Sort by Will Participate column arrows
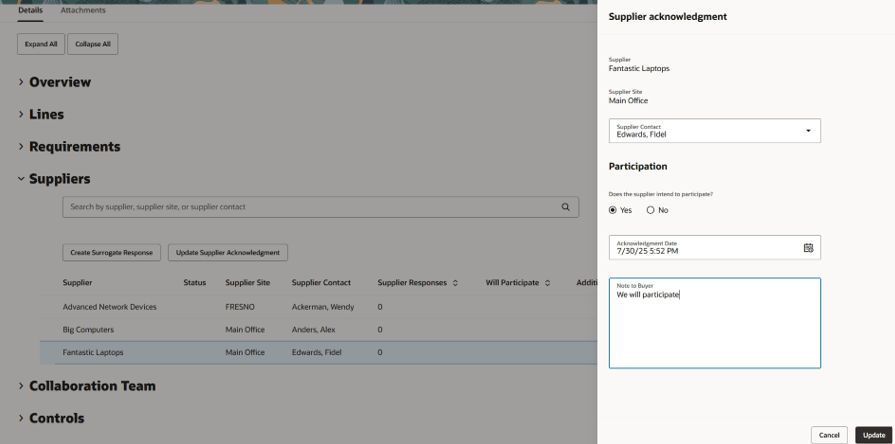This screenshot has height=444, width=895. pyautogui.click(x=547, y=283)
